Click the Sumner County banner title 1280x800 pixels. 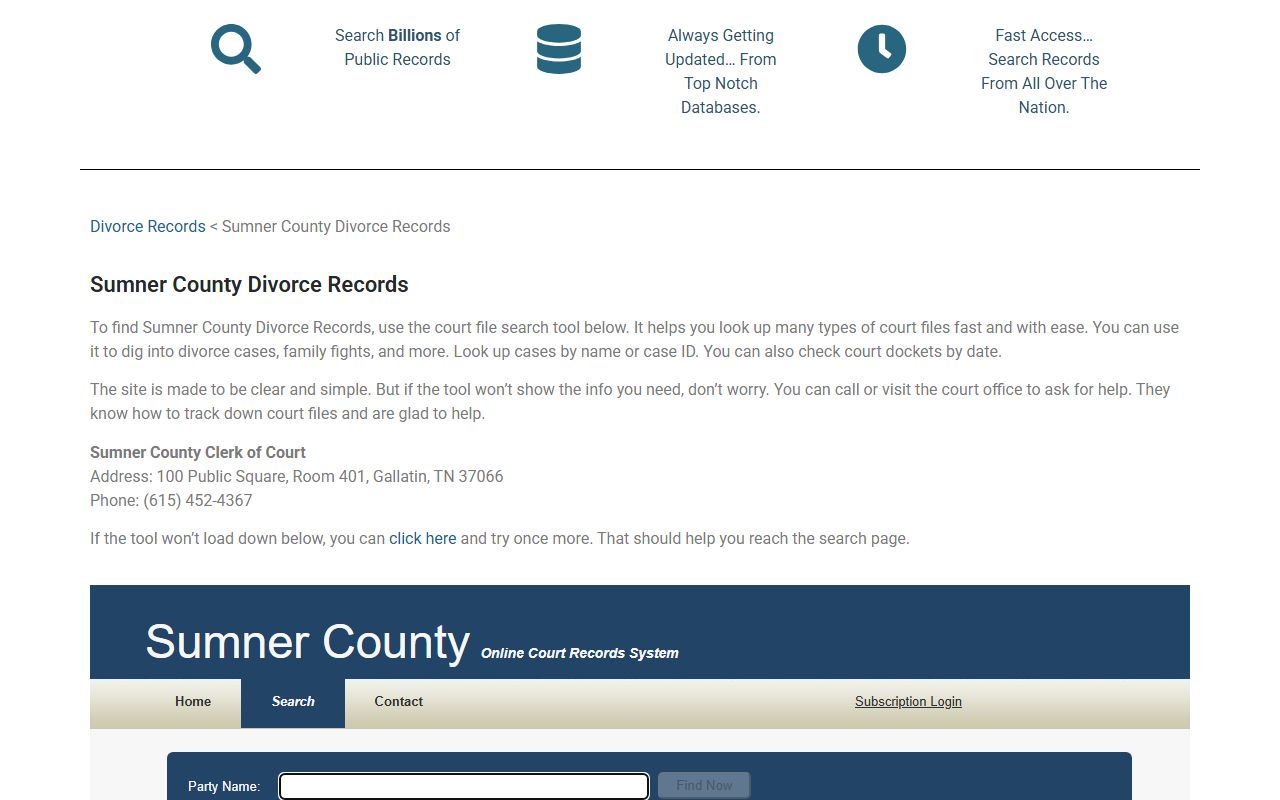pyautogui.click(x=308, y=641)
